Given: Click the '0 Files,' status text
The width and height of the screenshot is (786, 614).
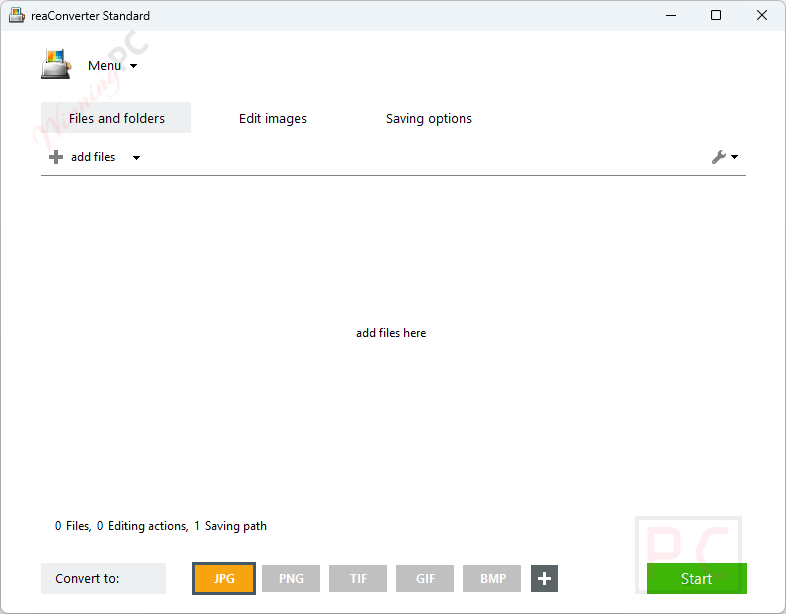Looking at the screenshot, I should (73, 526).
